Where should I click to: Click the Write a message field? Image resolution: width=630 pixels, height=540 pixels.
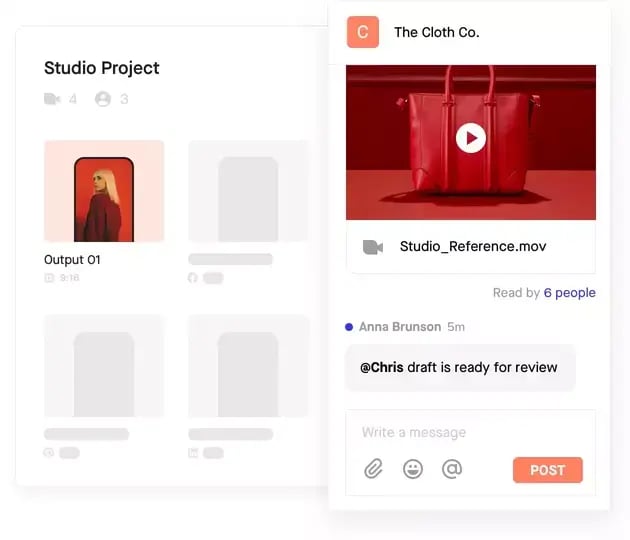coord(470,433)
